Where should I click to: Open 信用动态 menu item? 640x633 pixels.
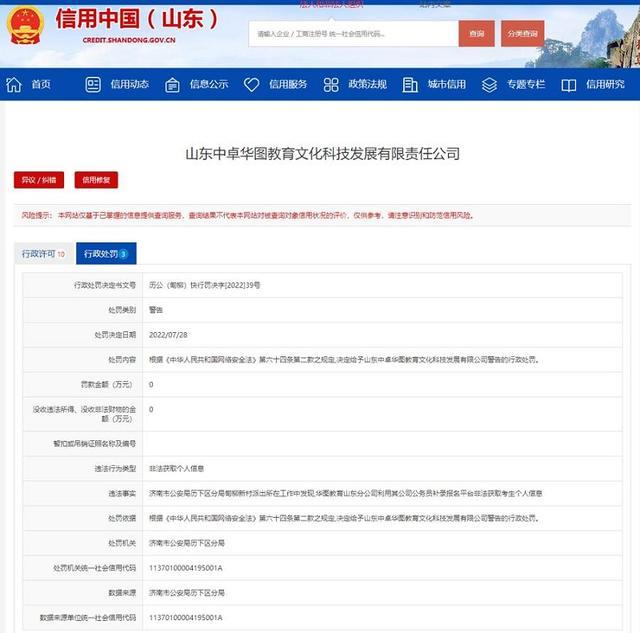pos(129,84)
